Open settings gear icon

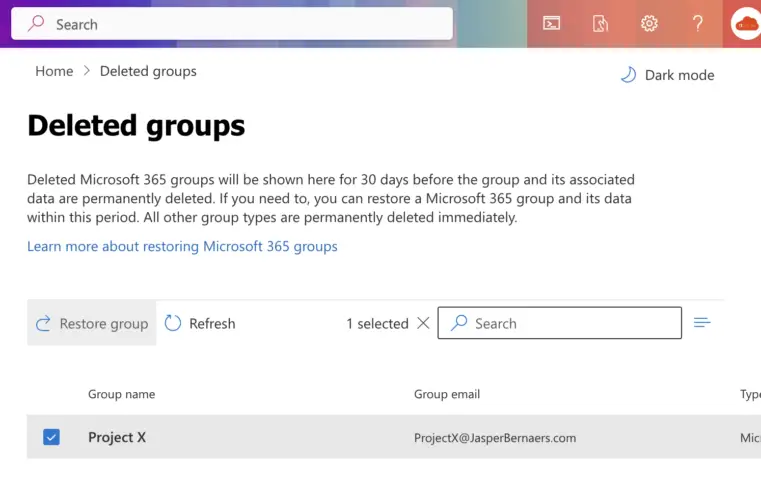pyautogui.click(x=649, y=23)
